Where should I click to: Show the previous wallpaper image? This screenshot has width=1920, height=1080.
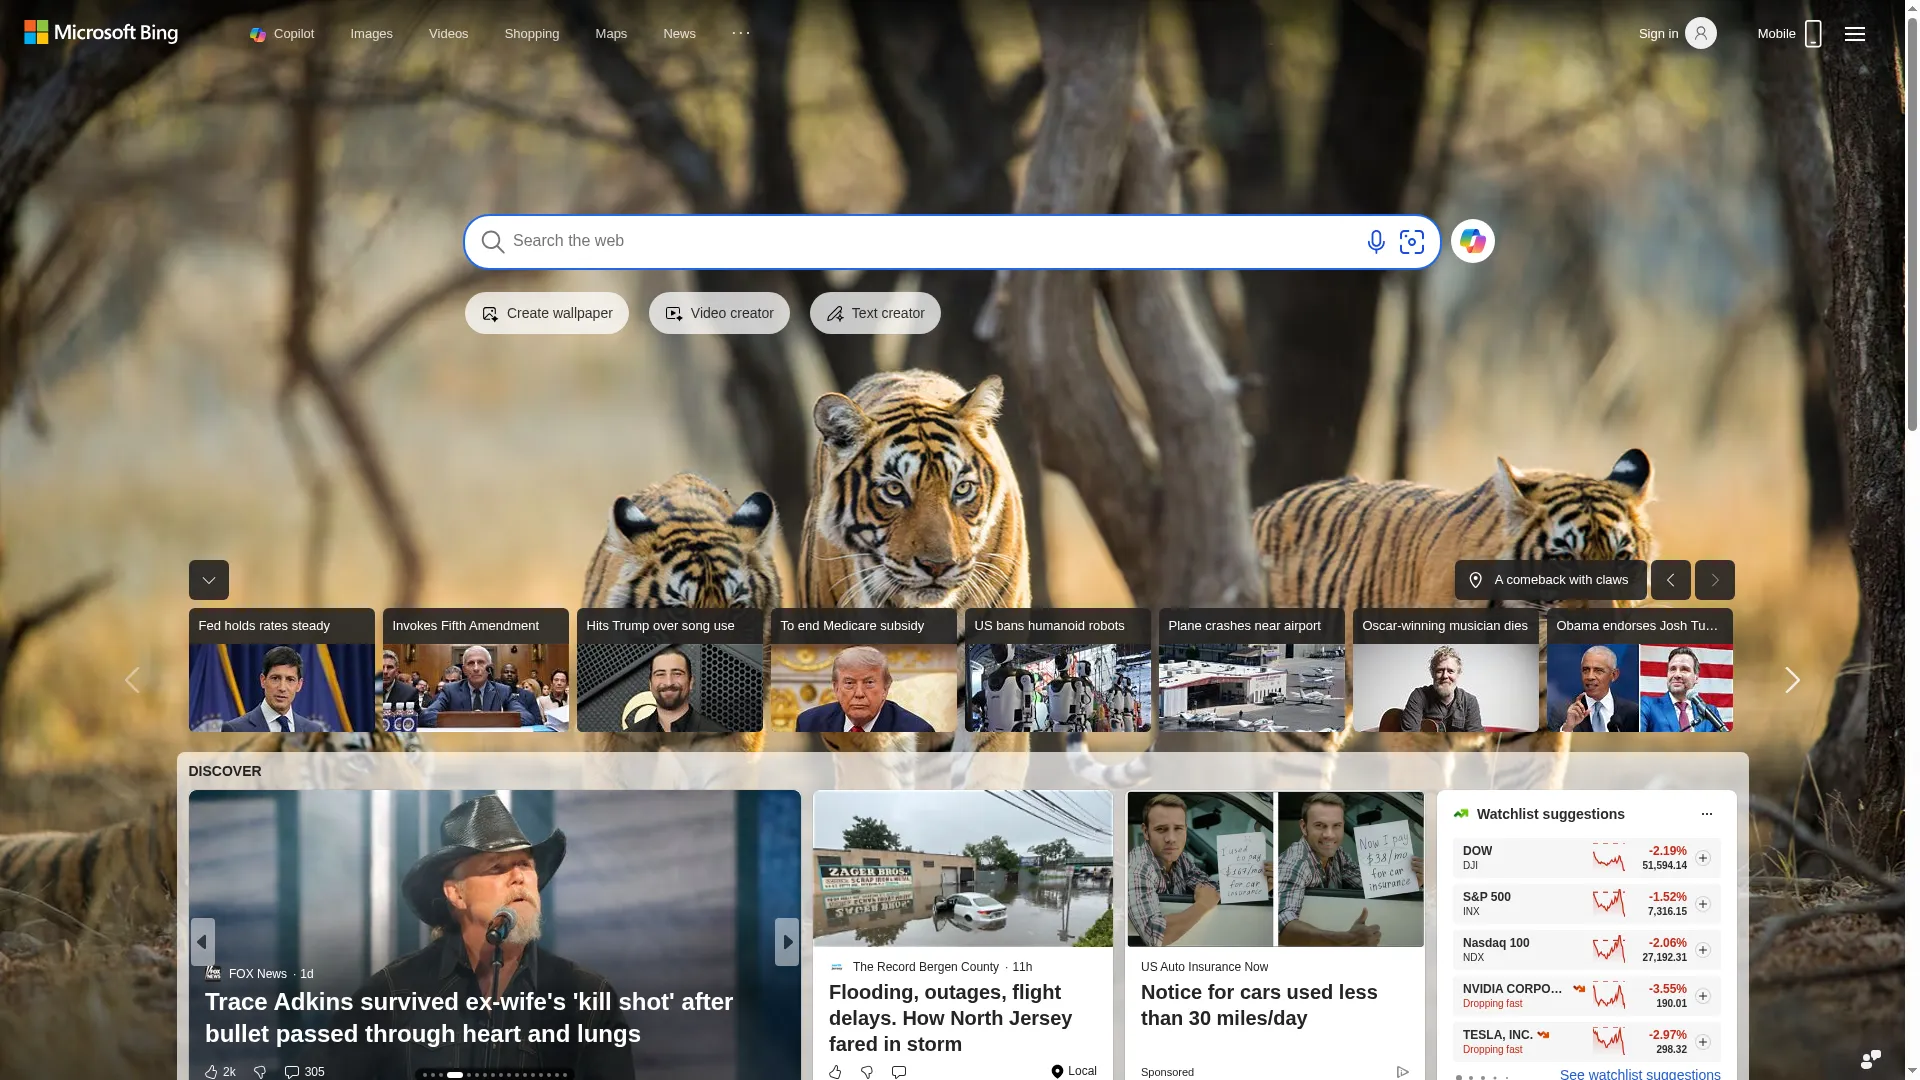pyautogui.click(x=1671, y=580)
